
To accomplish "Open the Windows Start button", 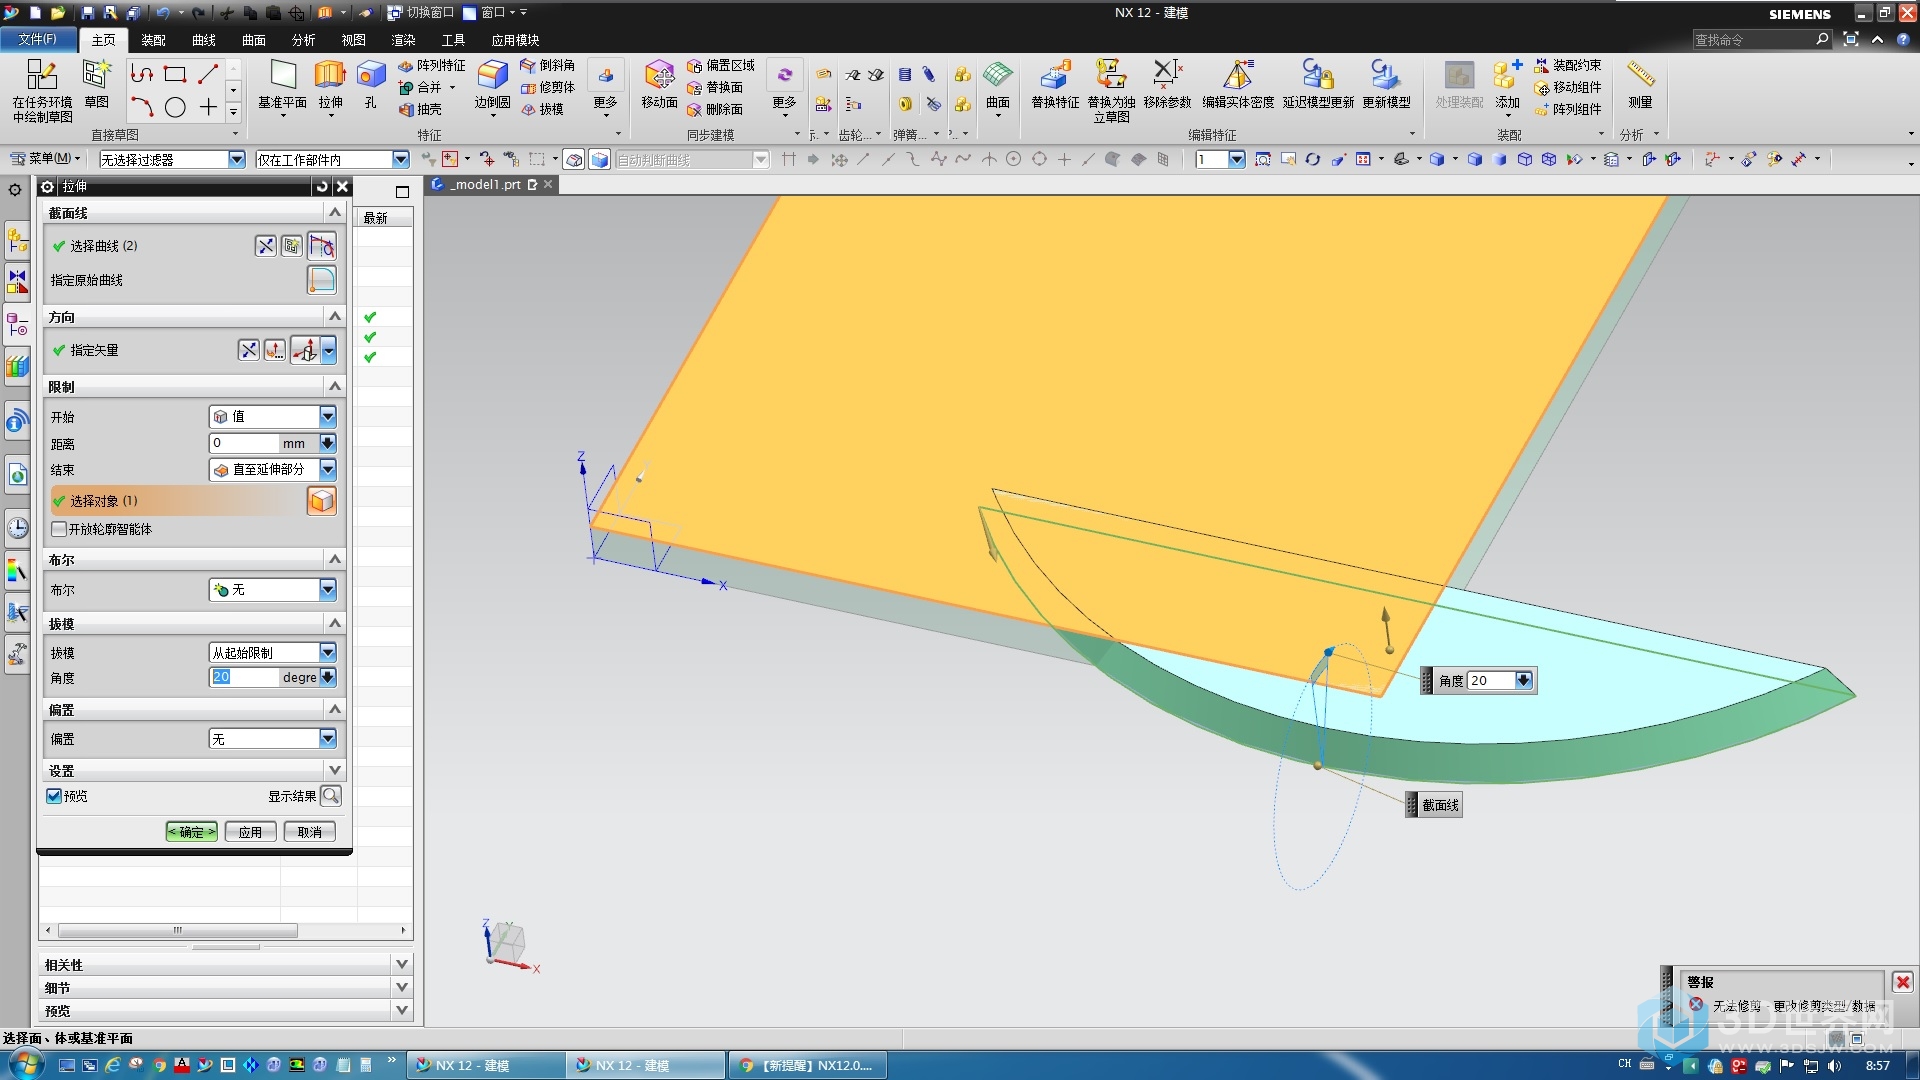I will [24, 1064].
